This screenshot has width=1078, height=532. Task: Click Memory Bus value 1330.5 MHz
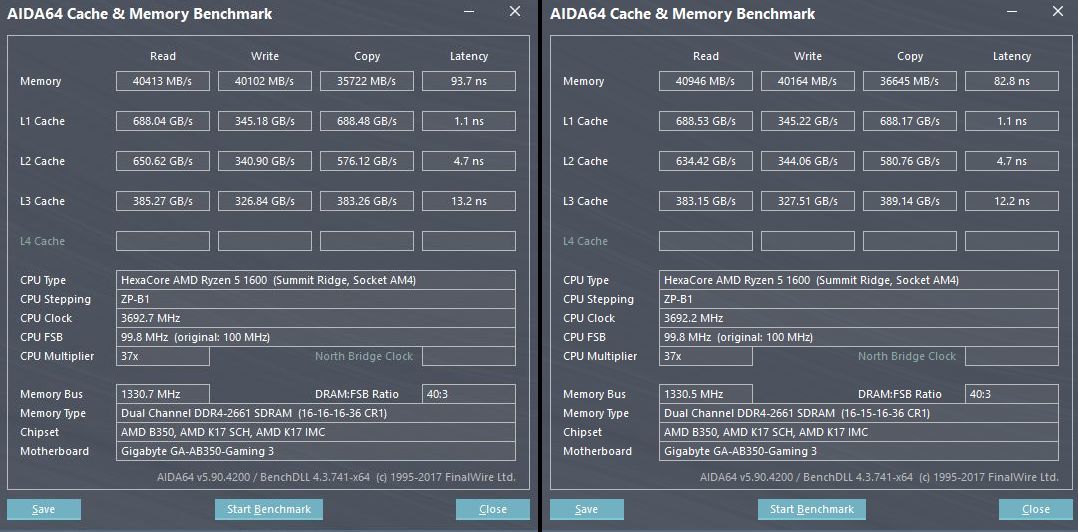[706, 394]
